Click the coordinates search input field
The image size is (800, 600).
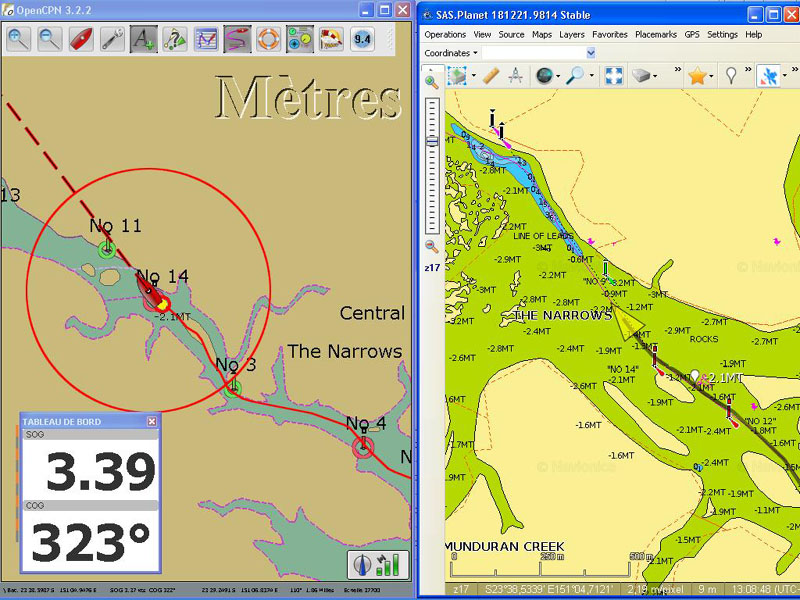tap(534, 53)
